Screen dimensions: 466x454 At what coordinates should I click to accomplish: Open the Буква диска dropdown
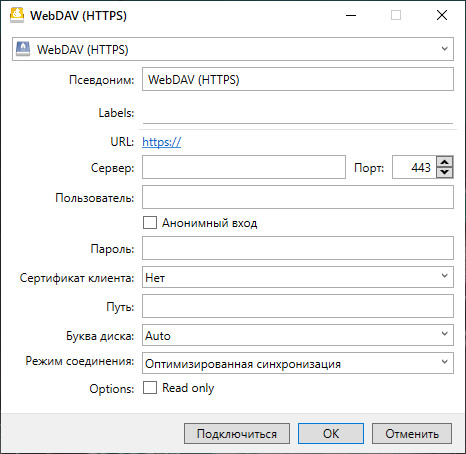click(x=298, y=335)
